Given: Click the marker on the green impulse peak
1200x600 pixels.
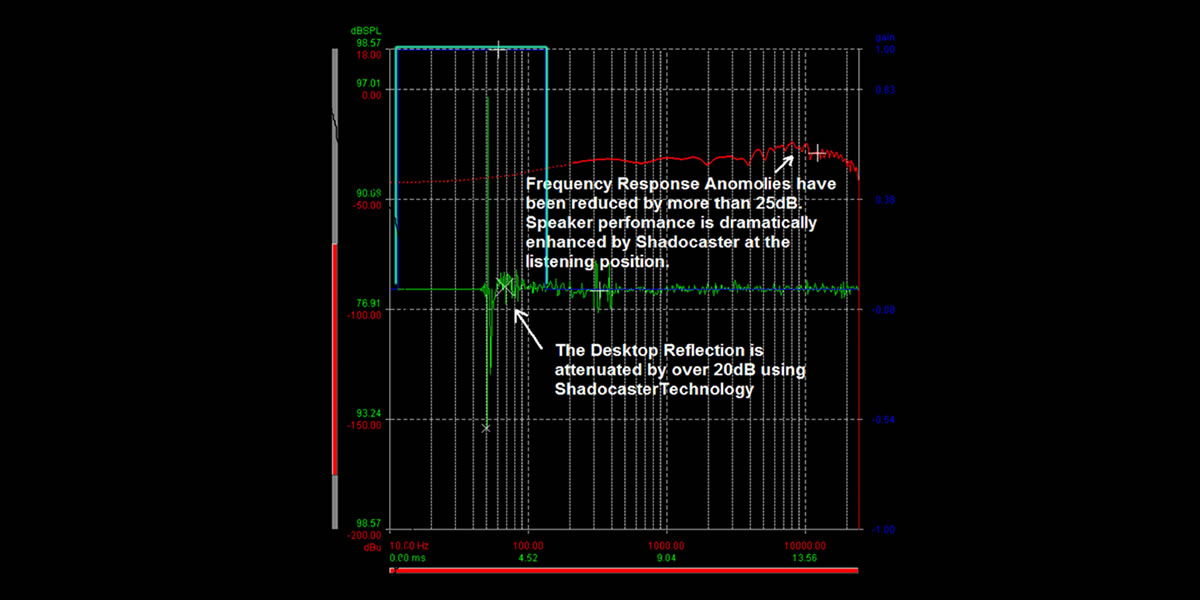Looking at the screenshot, I should coord(506,285).
